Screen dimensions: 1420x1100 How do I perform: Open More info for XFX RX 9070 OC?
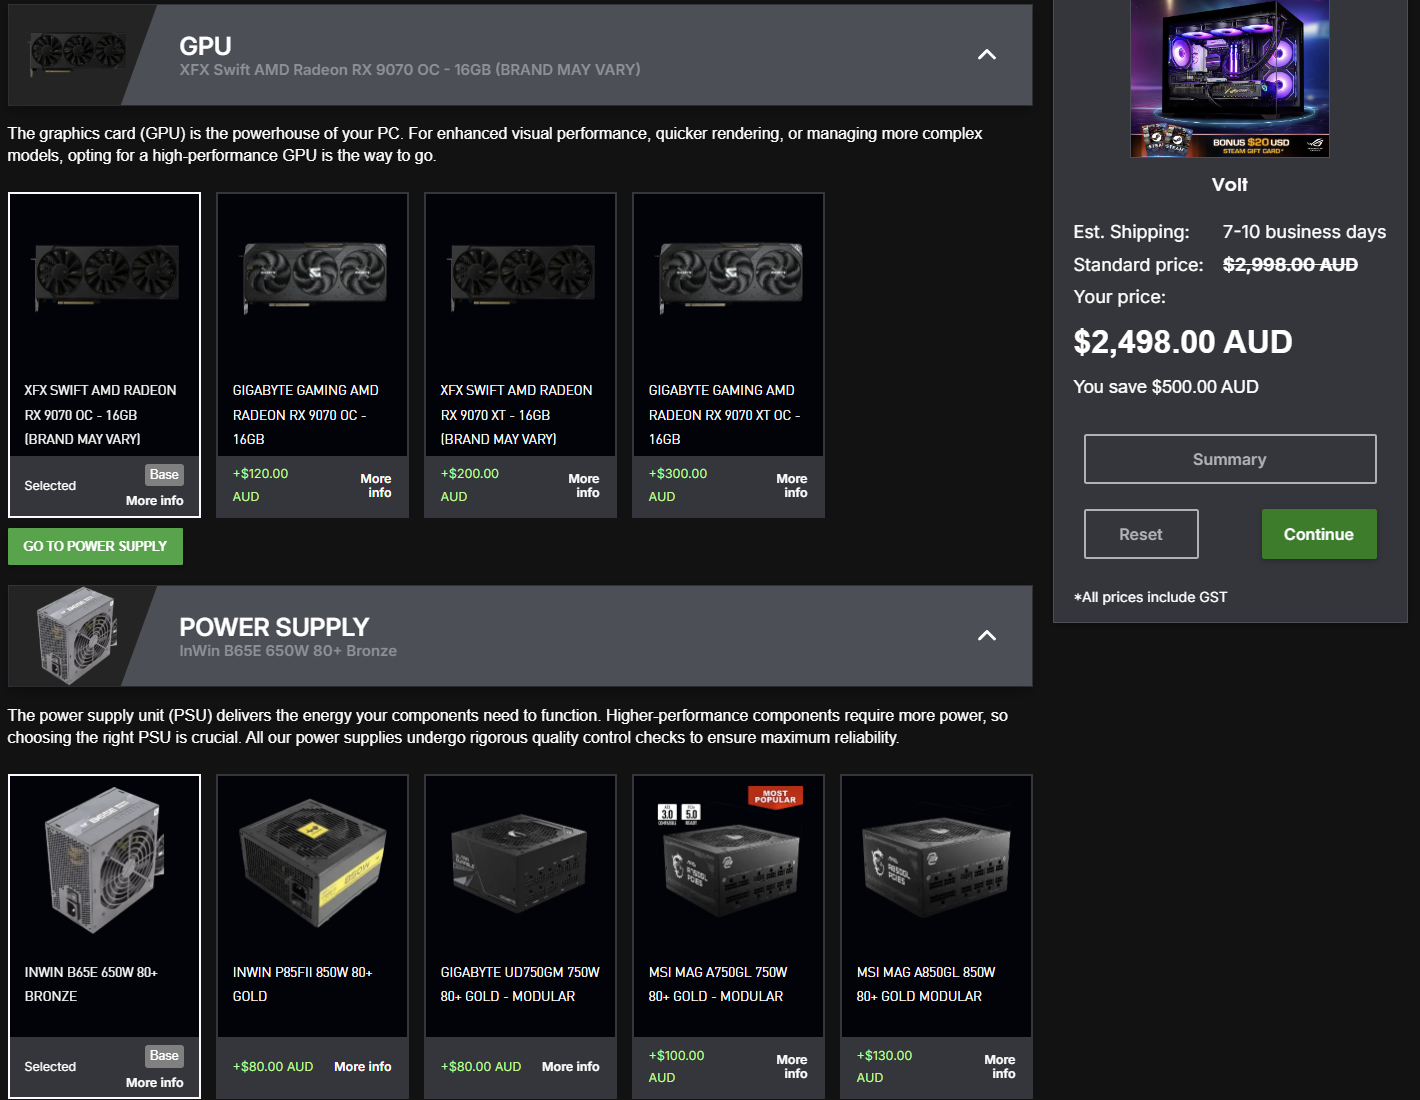154,501
